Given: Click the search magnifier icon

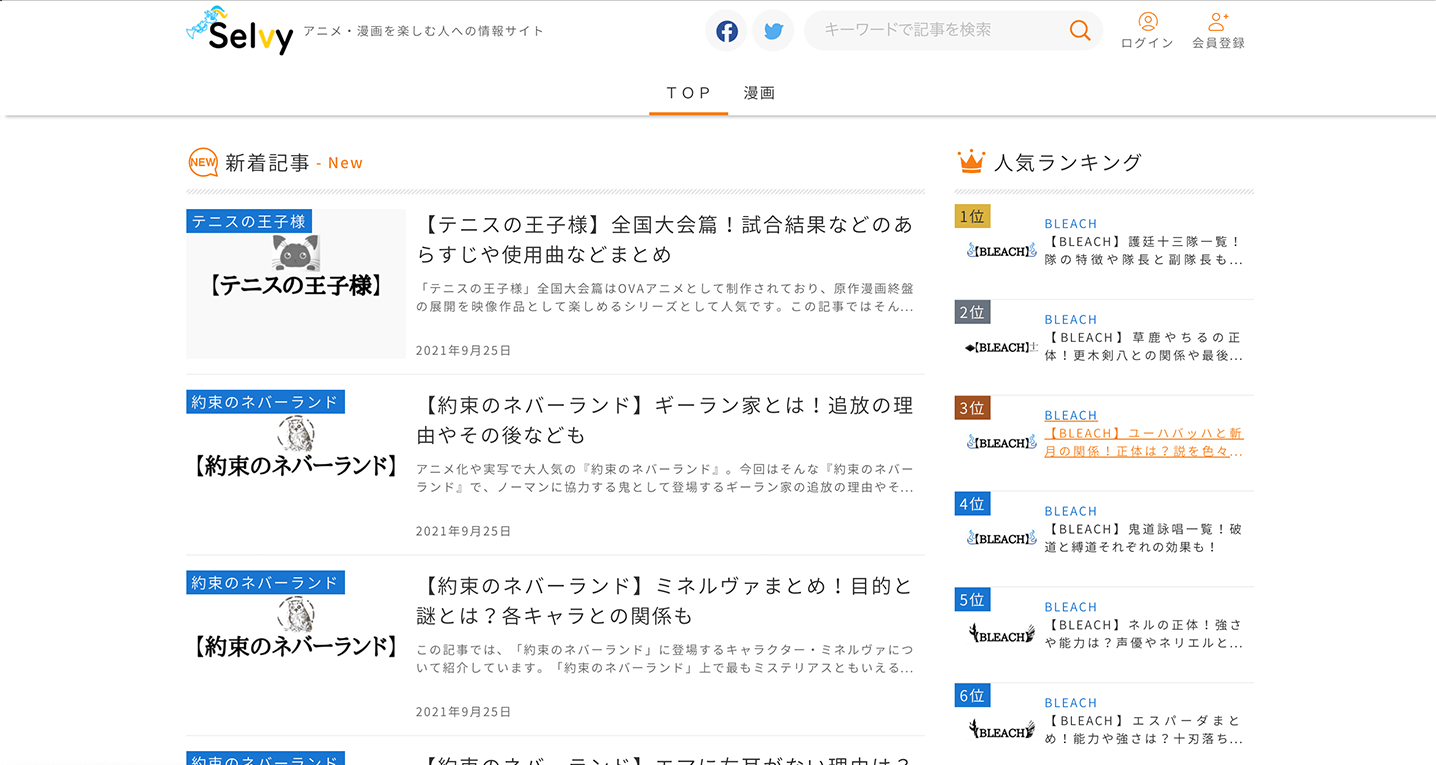Looking at the screenshot, I should [1079, 30].
